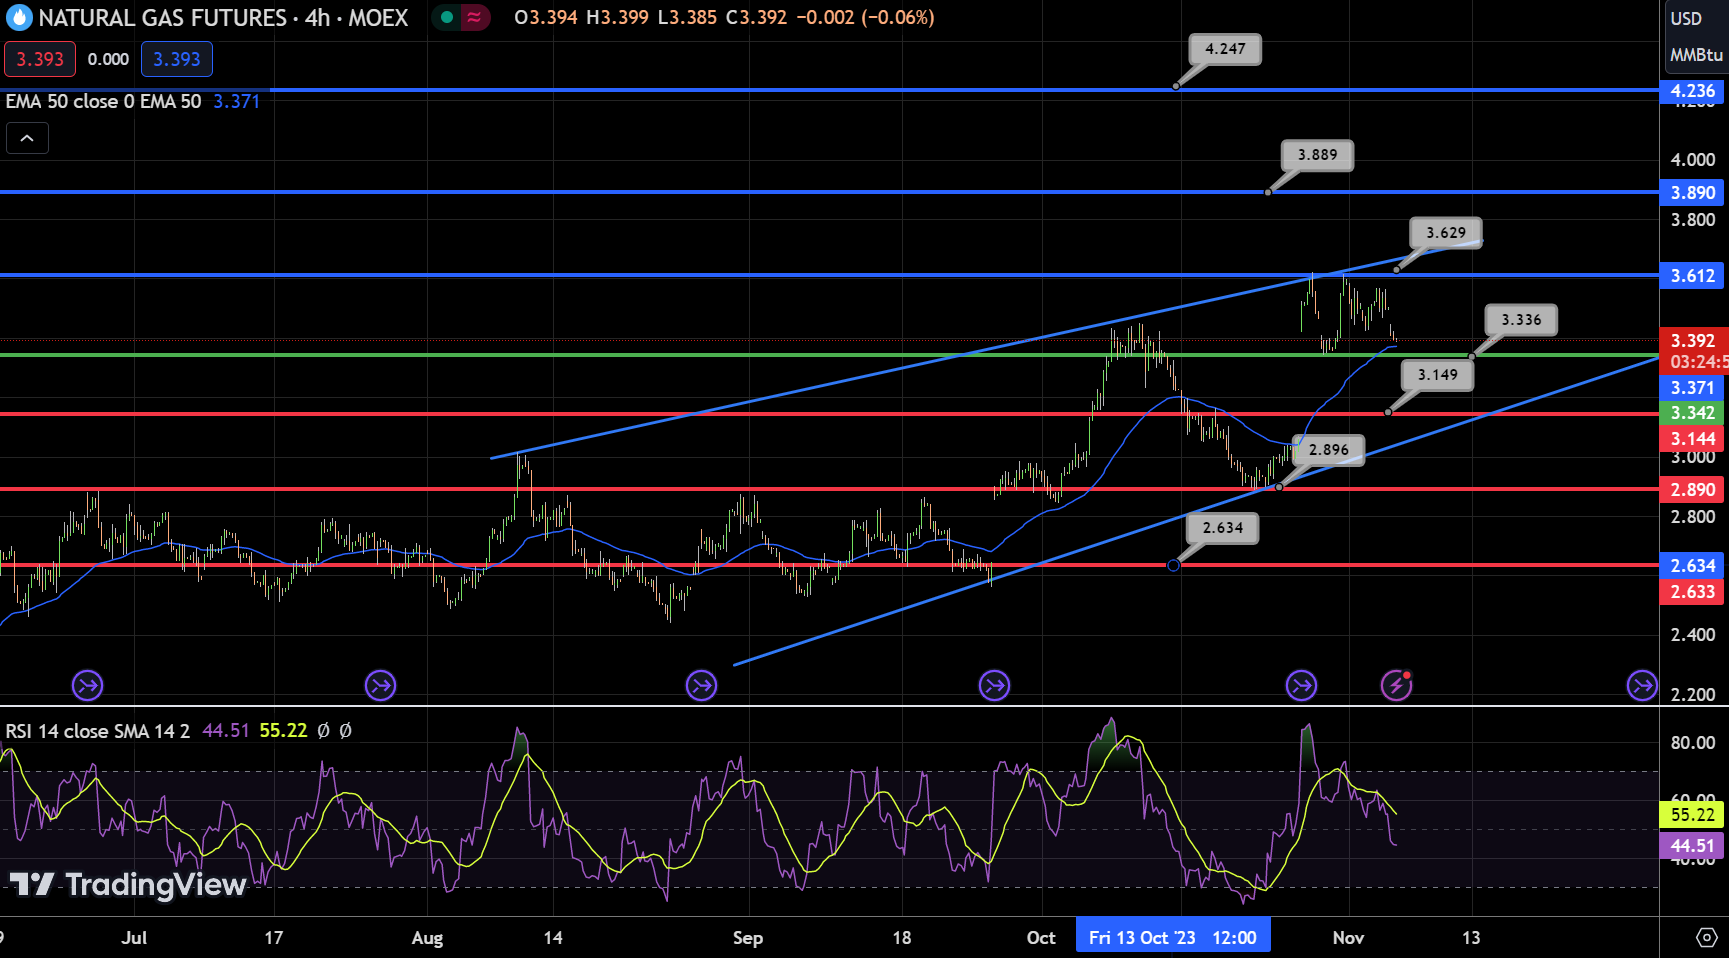
Task: Click the 2.634 price callout label
Action: pos(1222,528)
